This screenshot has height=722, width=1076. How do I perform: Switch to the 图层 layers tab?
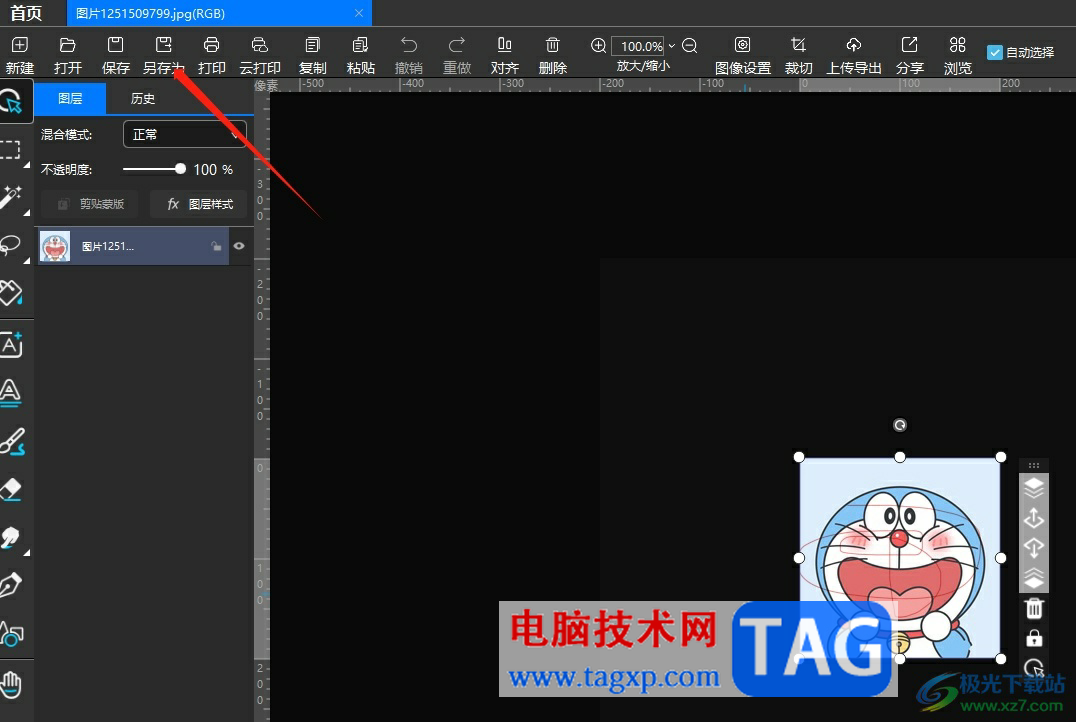[70, 98]
